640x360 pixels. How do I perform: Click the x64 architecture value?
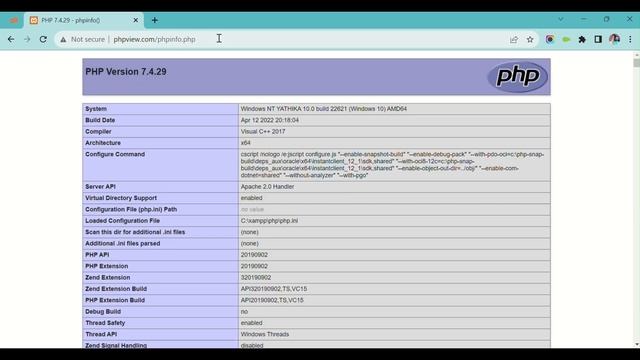tap(245, 143)
